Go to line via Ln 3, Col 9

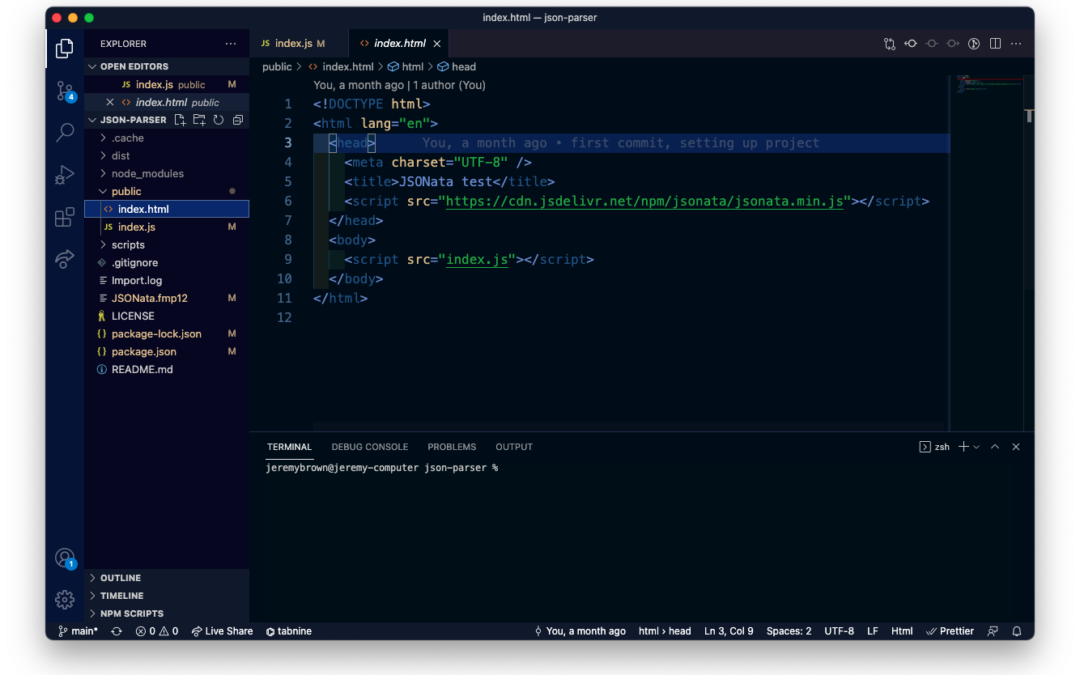pyautogui.click(x=729, y=632)
